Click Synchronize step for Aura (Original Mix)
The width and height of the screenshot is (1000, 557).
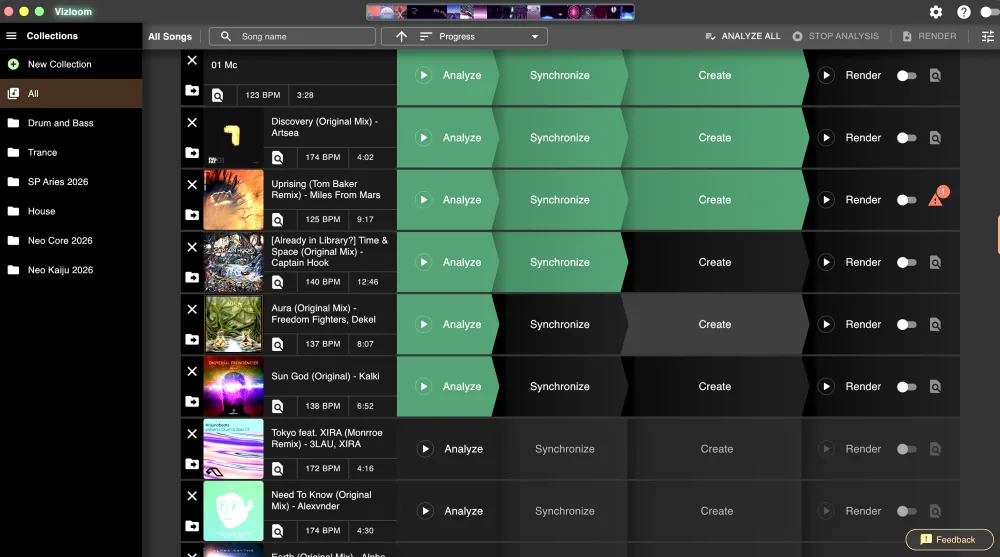(x=559, y=324)
